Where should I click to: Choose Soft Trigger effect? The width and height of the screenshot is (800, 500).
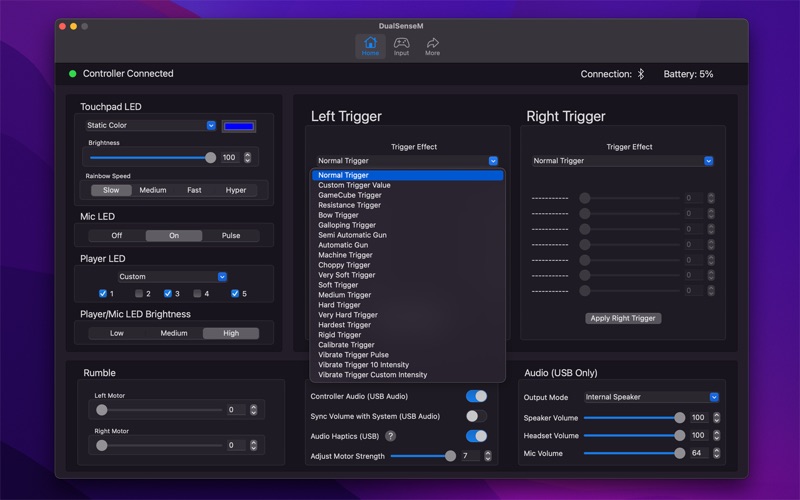point(408,285)
